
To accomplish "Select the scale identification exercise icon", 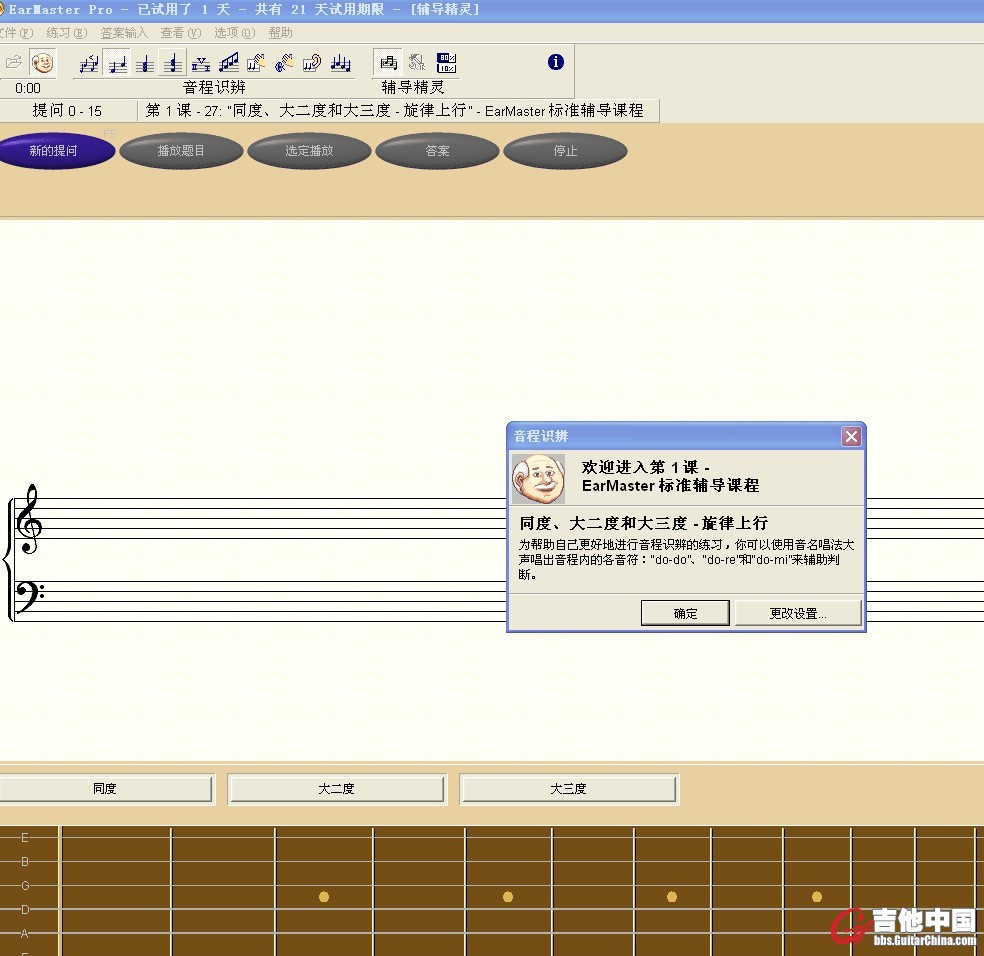I will click(x=228, y=63).
